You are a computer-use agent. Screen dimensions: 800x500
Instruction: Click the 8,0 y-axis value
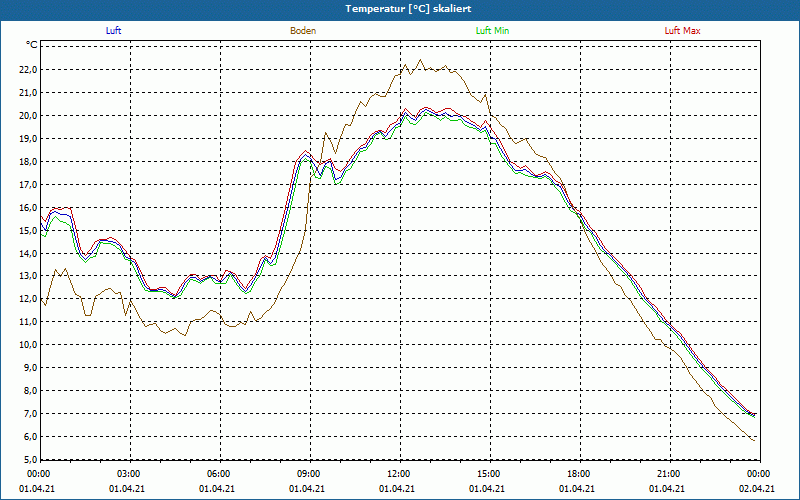pyautogui.click(x=30, y=390)
